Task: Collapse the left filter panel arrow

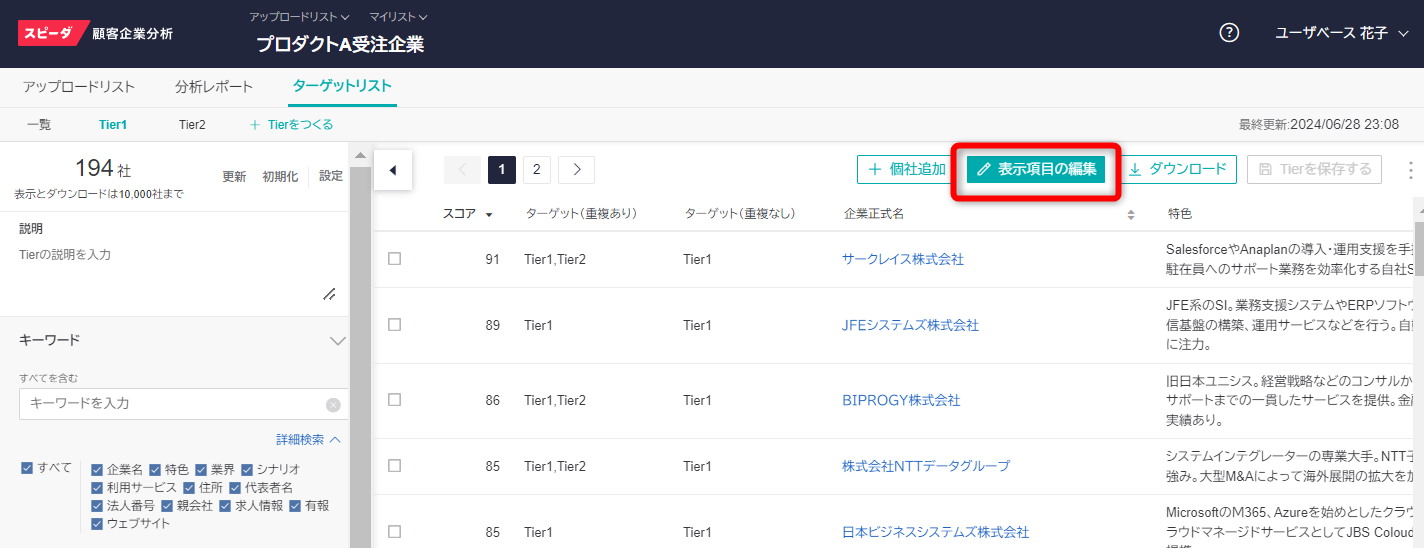Action: tap(392, 170)
